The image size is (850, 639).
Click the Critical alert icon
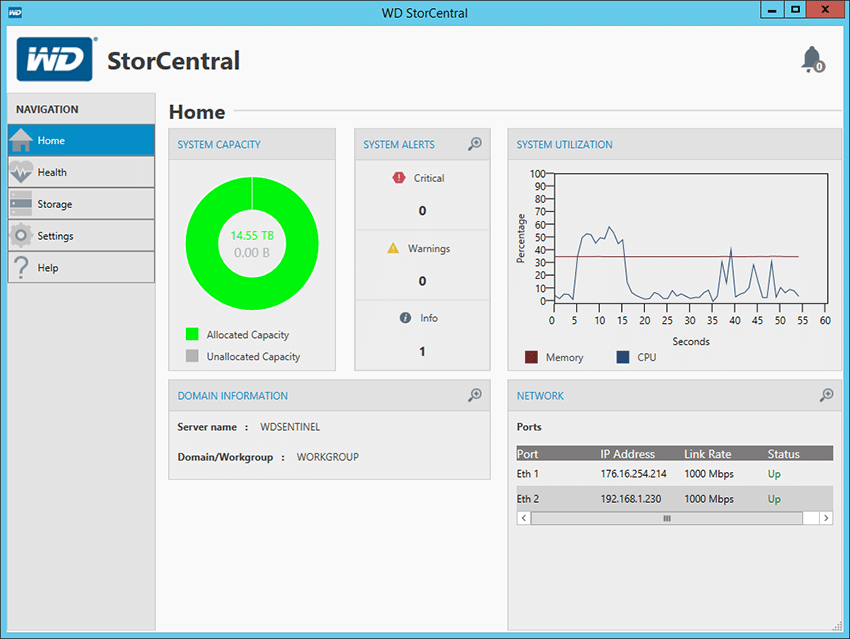coord(399,178)
